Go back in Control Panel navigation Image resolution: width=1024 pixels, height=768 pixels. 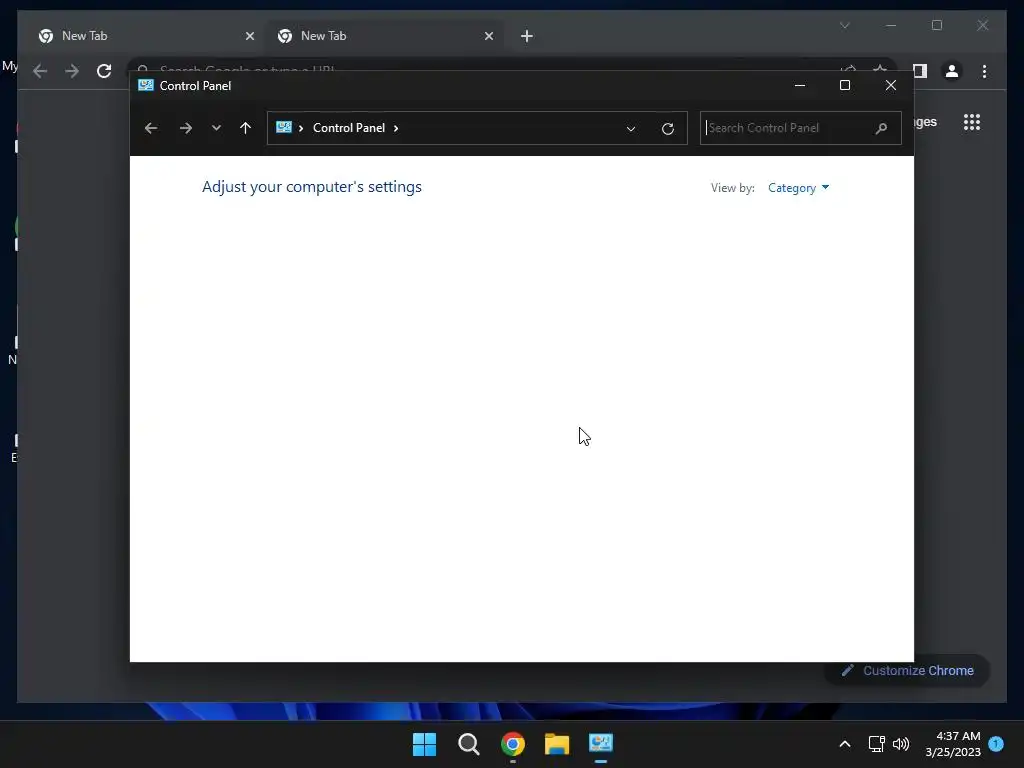[x=151, y=128]
